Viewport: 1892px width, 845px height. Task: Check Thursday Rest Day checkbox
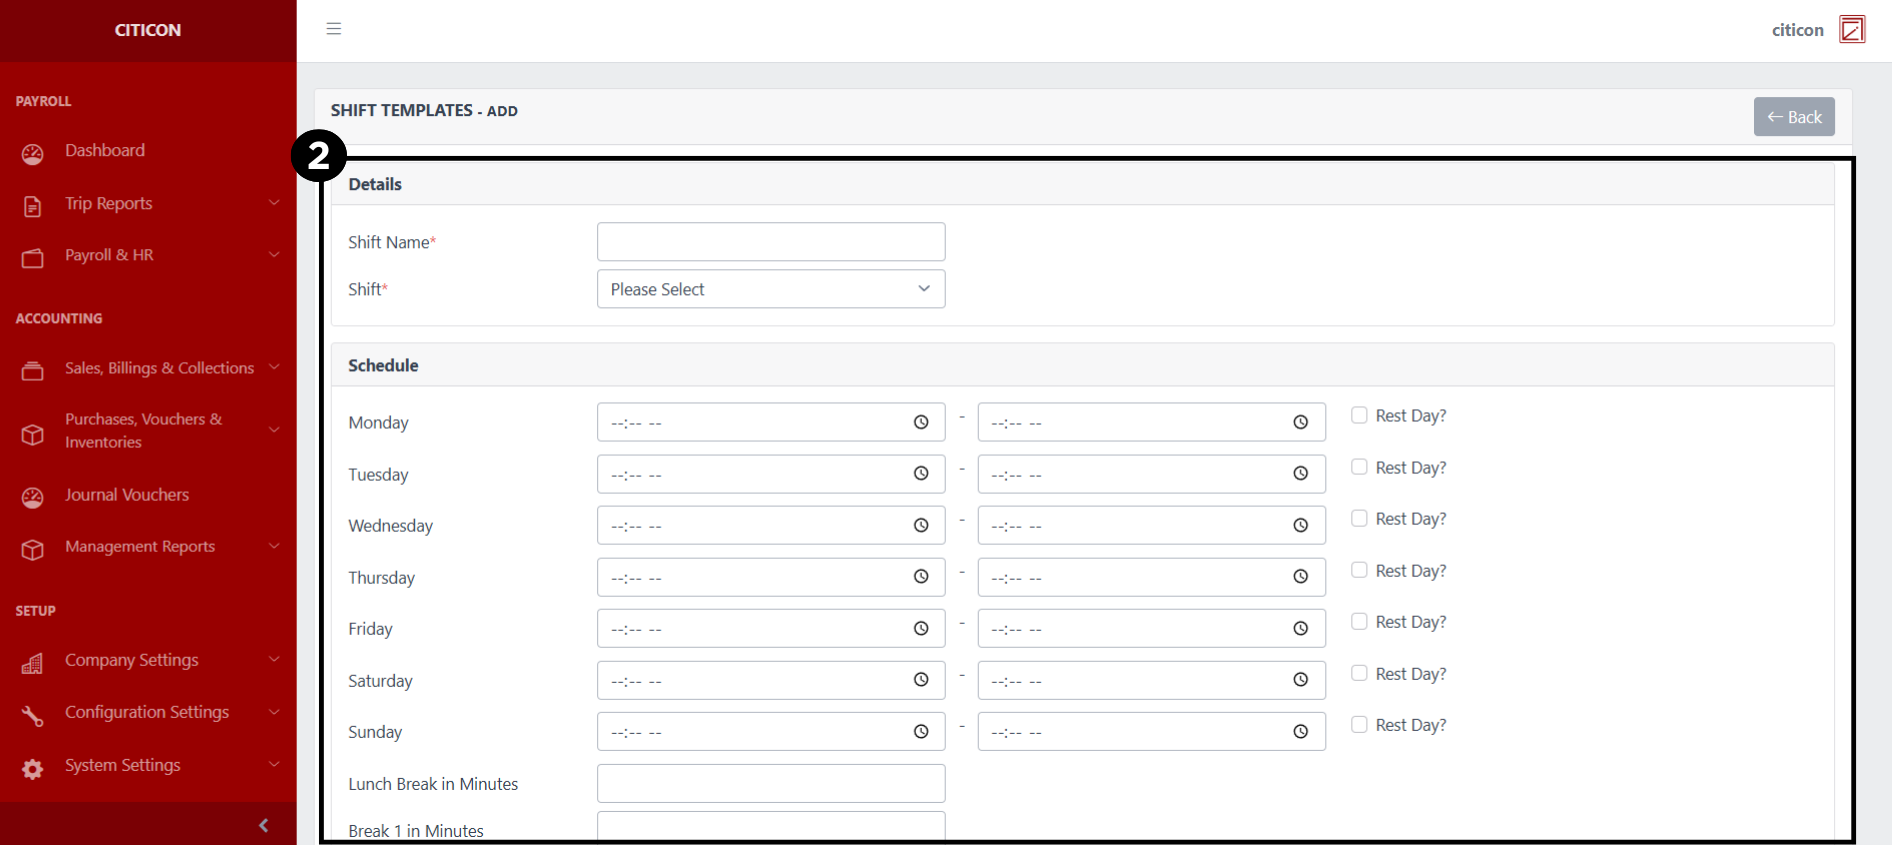(1359, 570)
